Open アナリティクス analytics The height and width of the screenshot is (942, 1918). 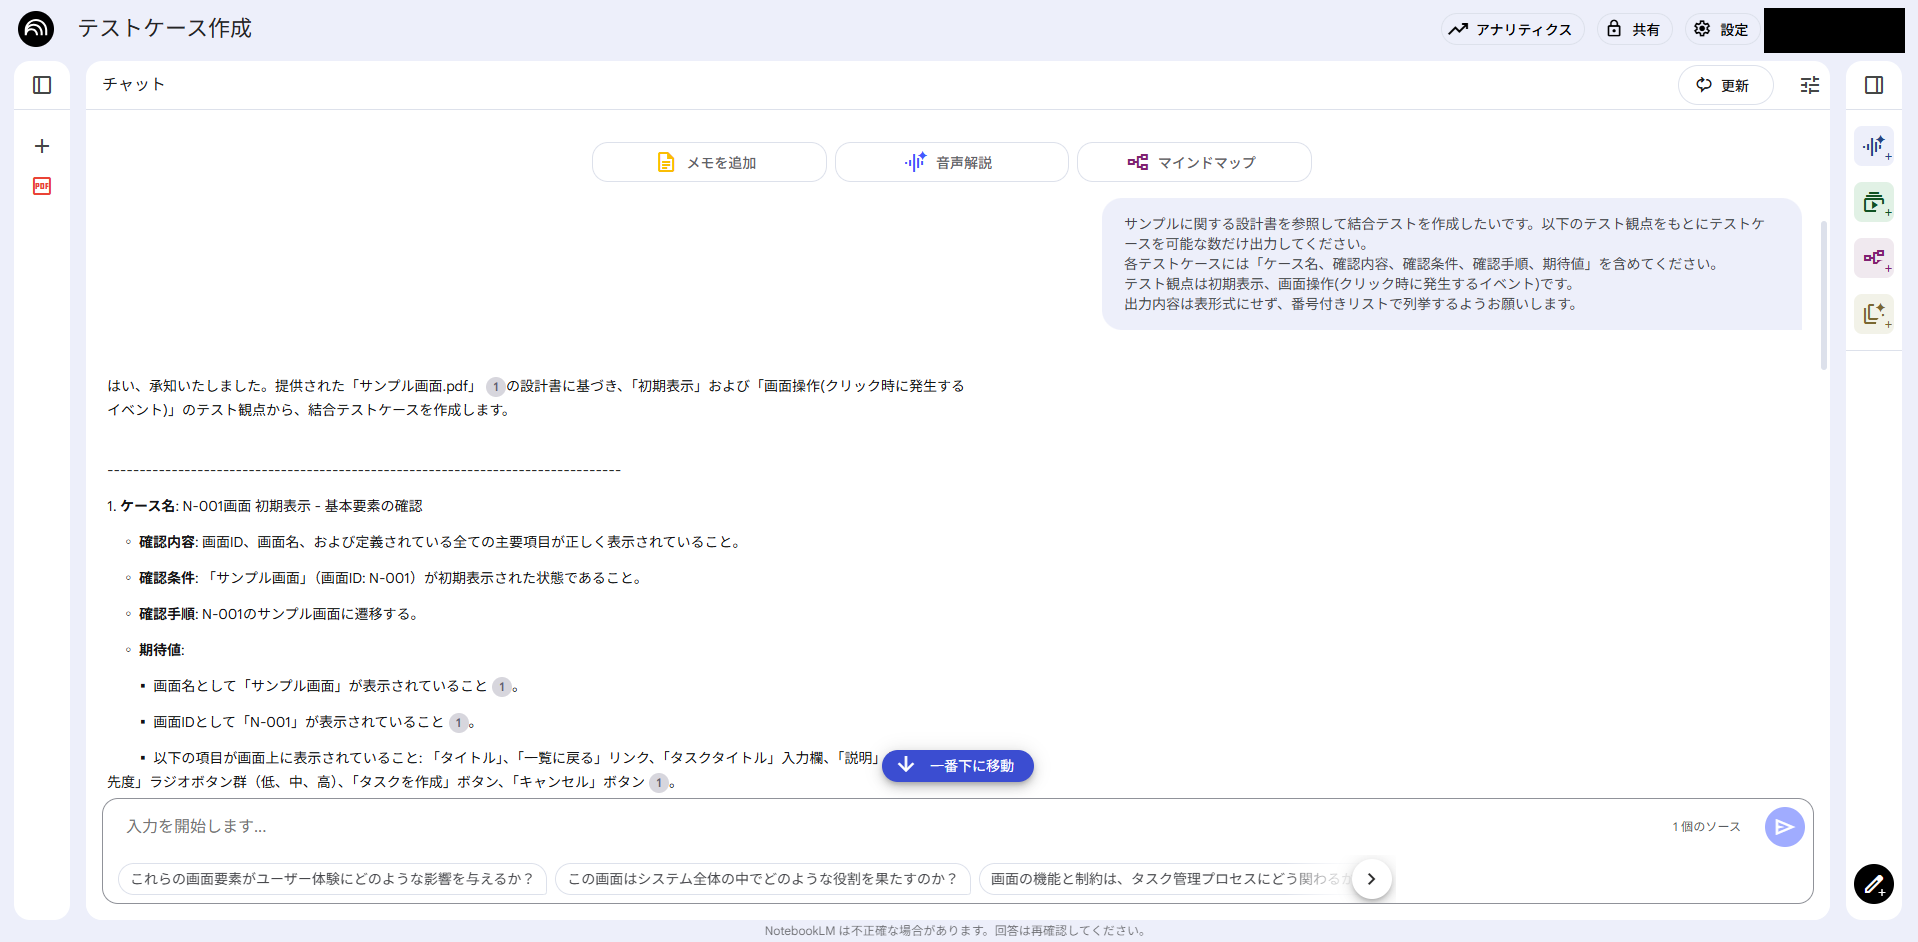click(1512, 29)
